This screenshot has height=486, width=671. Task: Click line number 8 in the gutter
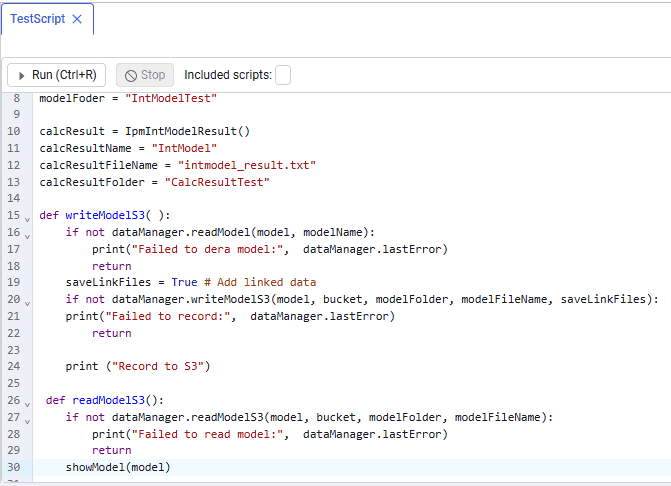click(17, 98)
